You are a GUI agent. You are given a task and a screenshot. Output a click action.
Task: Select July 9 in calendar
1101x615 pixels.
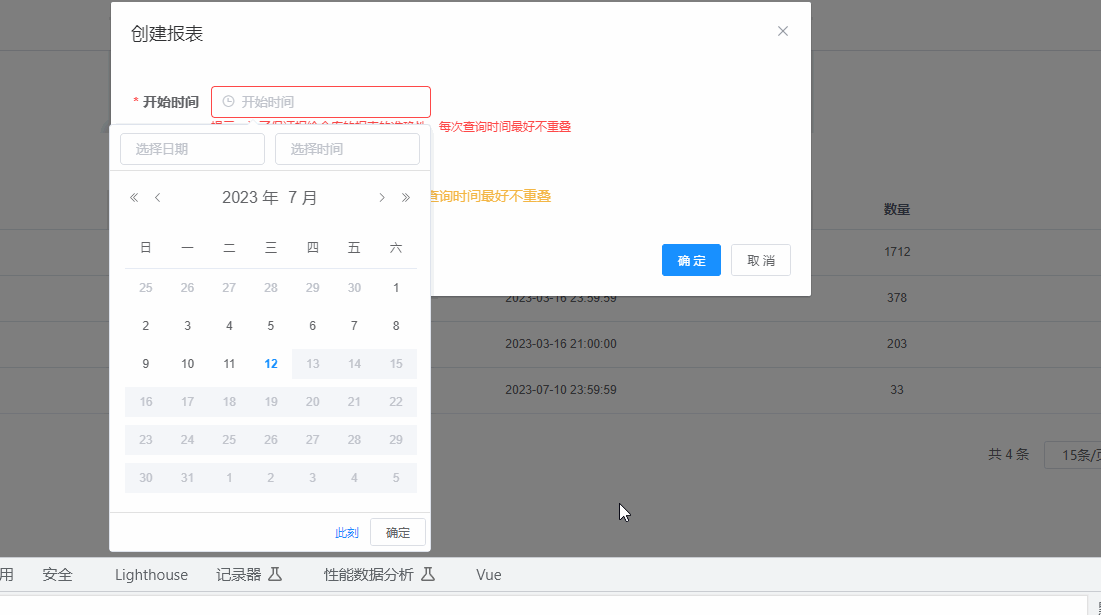(145, 364)
